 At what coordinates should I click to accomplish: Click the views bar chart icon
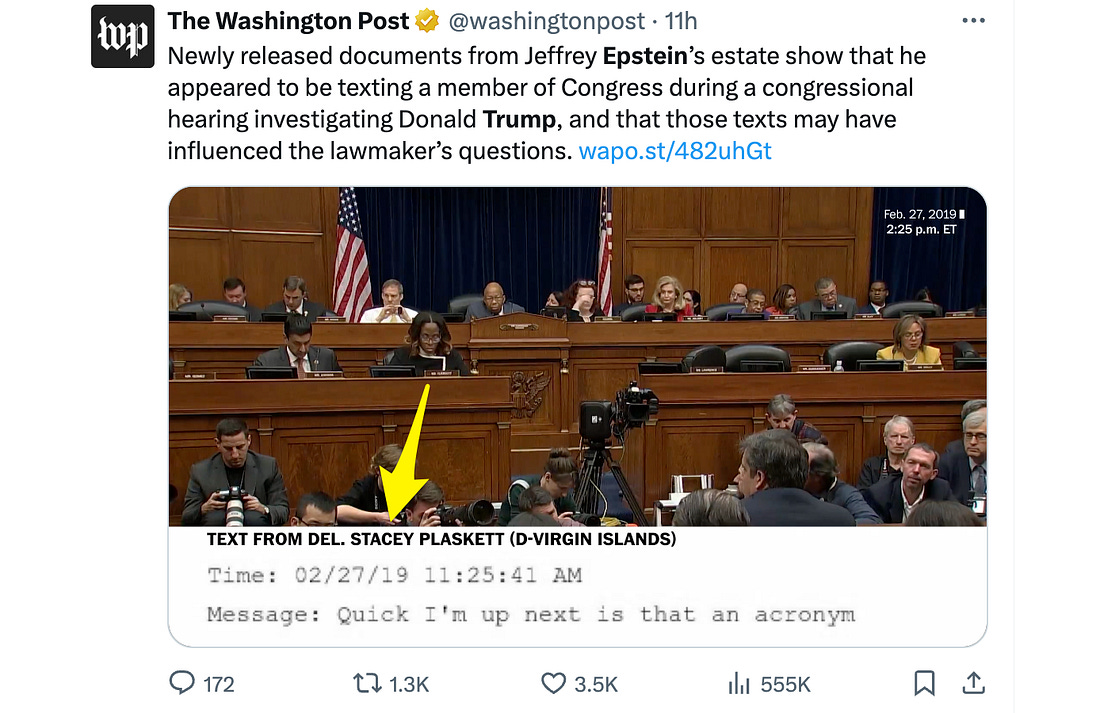click(x=738, y=683)
